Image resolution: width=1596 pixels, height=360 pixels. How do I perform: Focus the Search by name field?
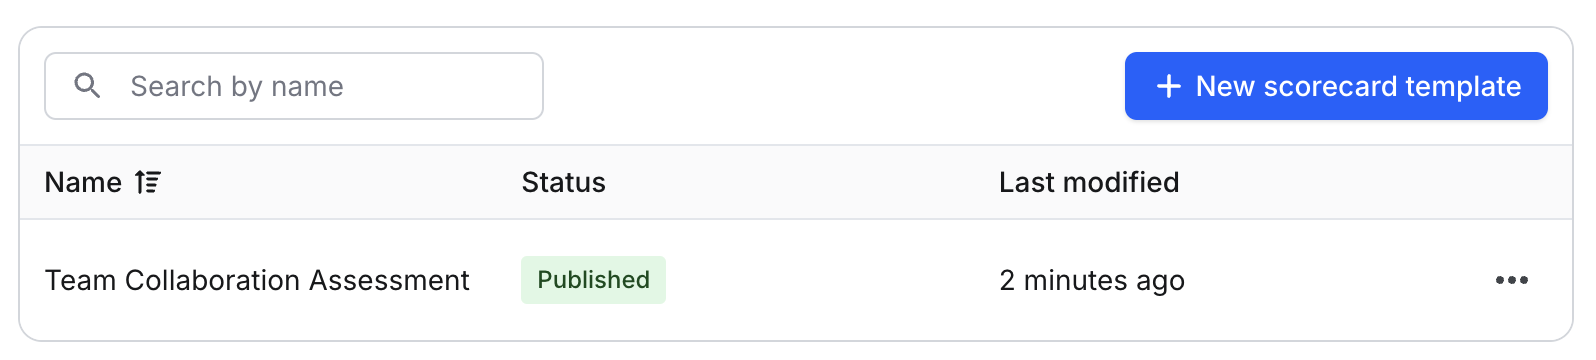(294, 86)
